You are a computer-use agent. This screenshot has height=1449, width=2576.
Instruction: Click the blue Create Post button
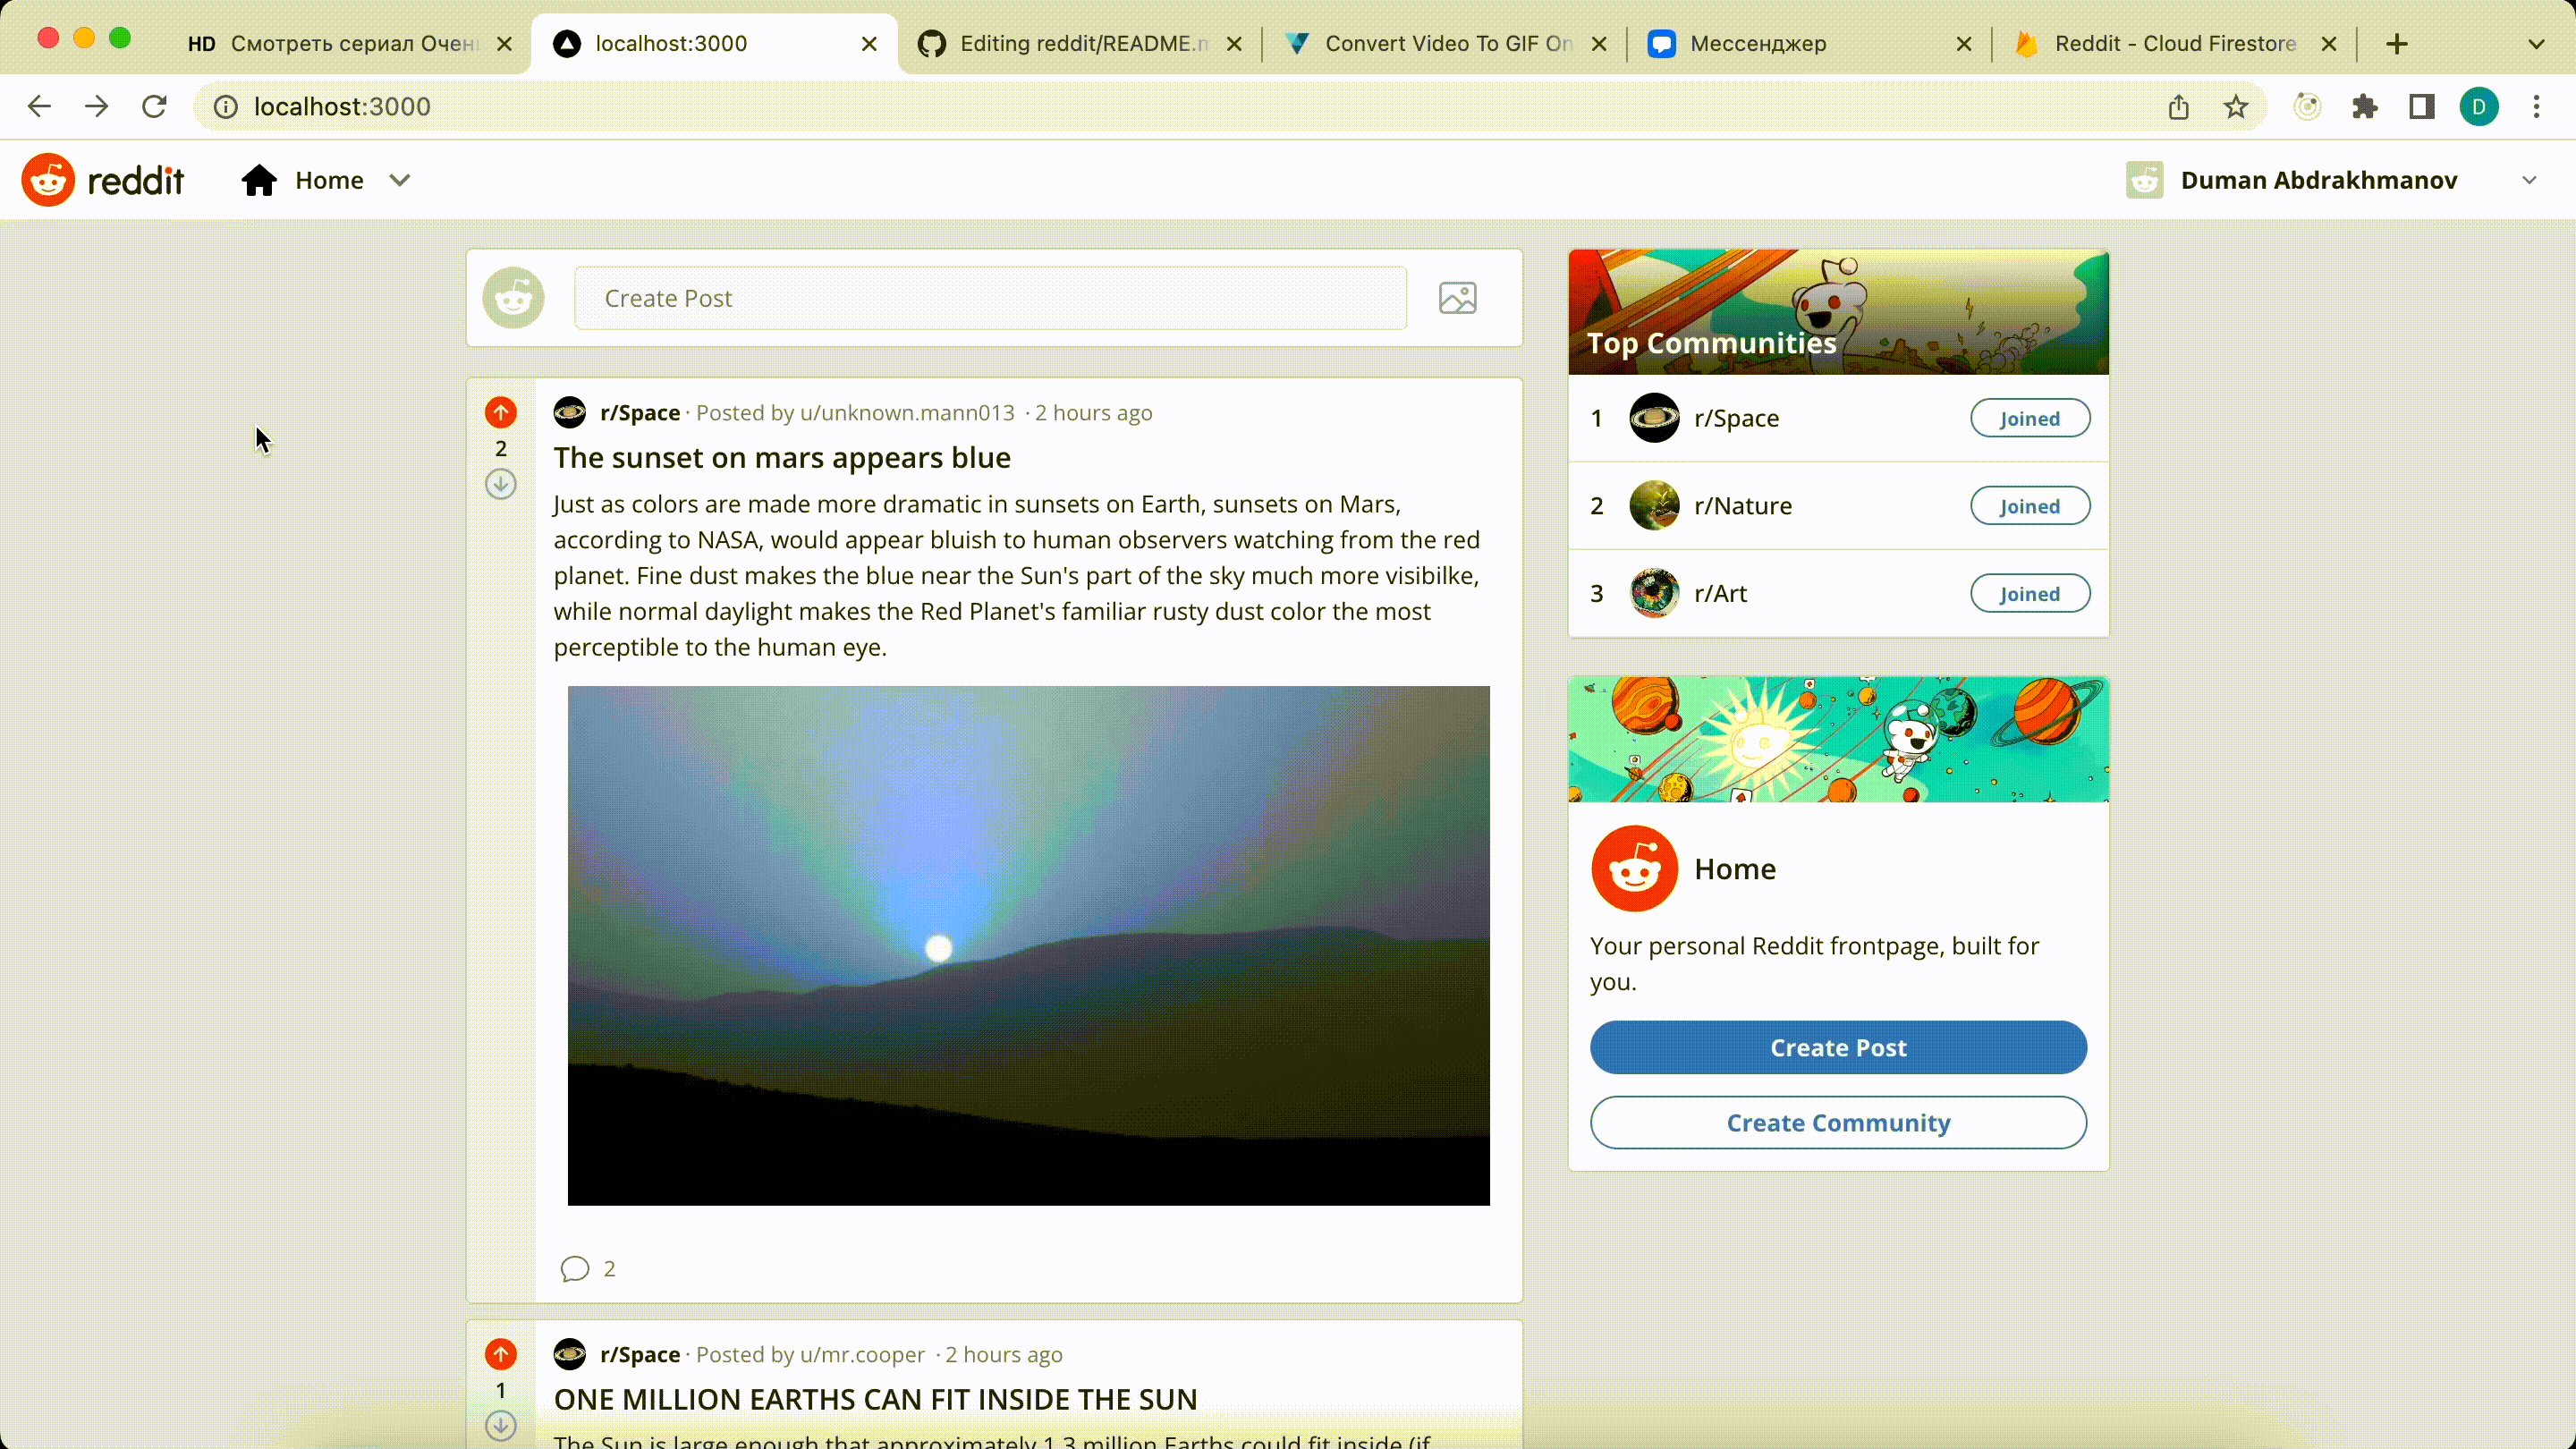tap(1838, 1047)
